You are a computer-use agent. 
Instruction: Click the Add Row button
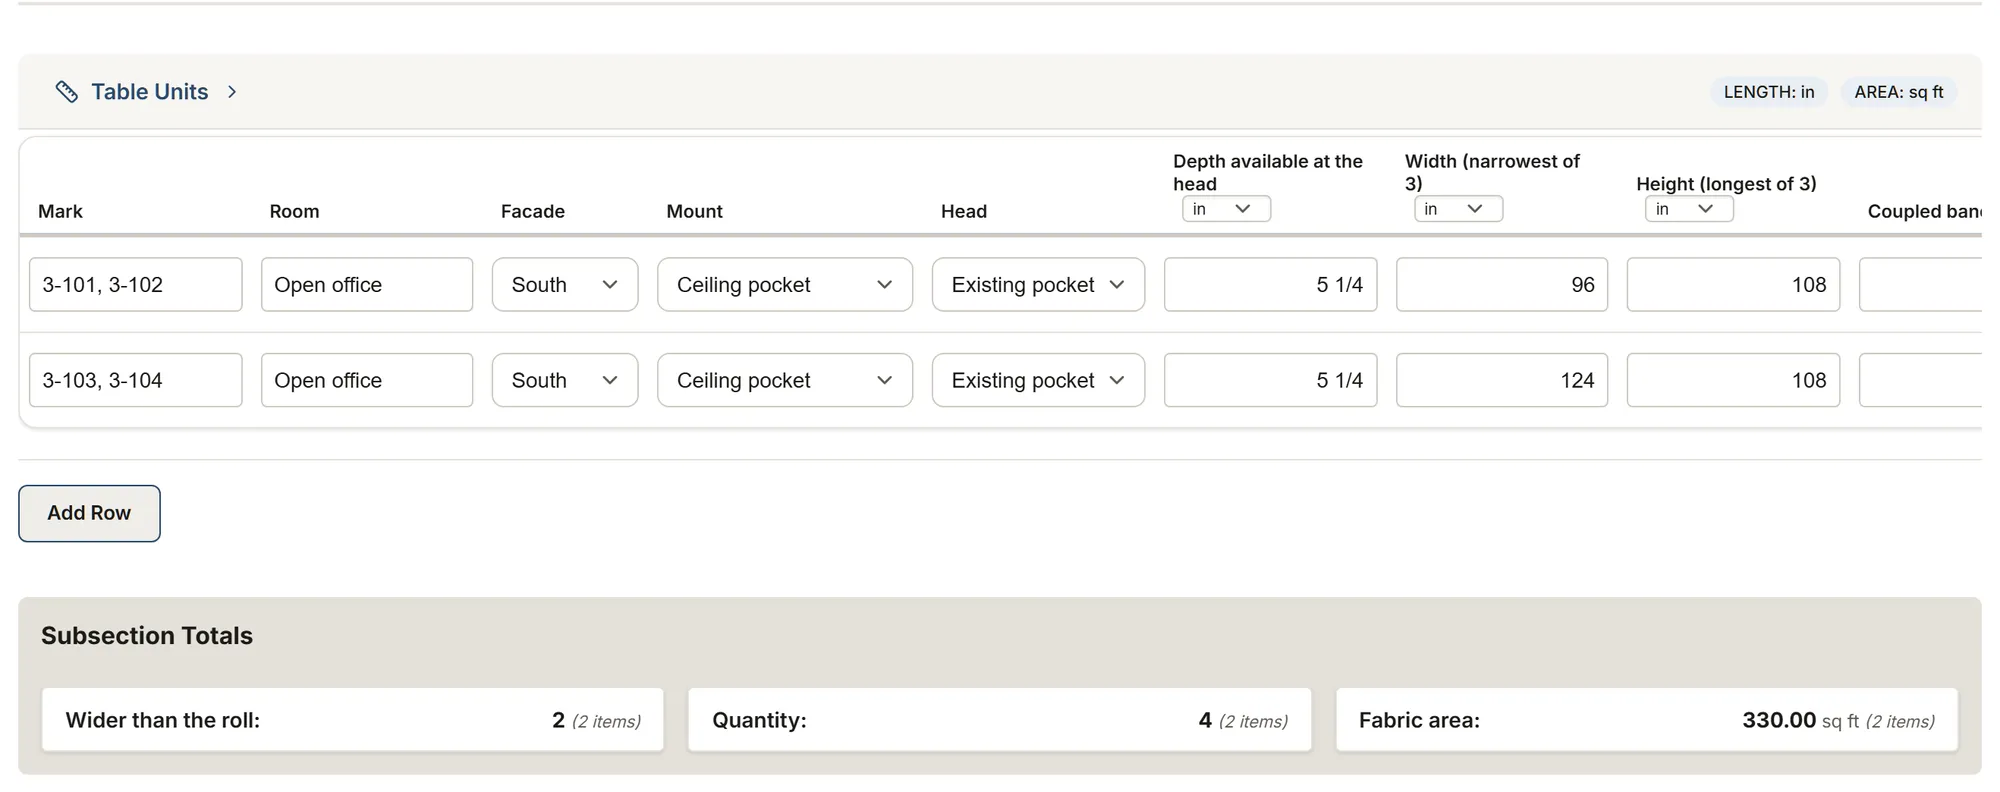pyautogui.click(x=89, y=513)
